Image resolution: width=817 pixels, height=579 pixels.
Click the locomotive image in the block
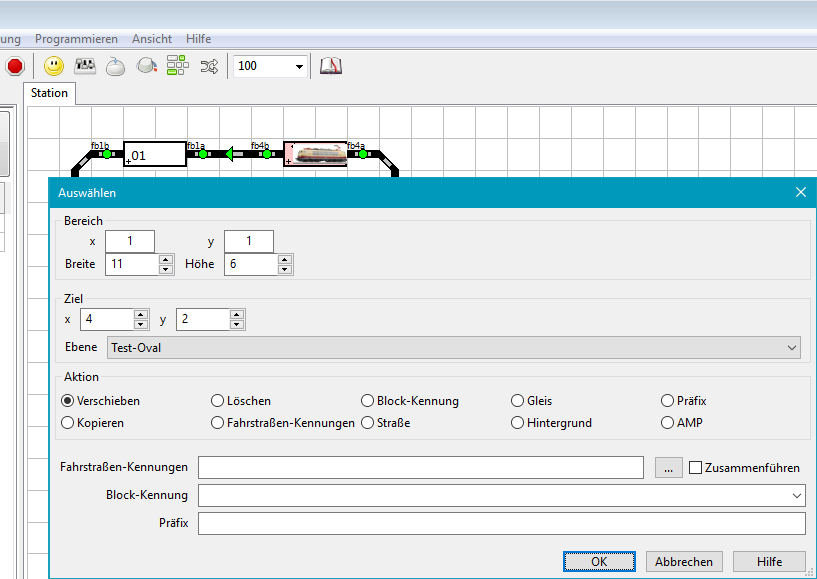click(316, 153)
